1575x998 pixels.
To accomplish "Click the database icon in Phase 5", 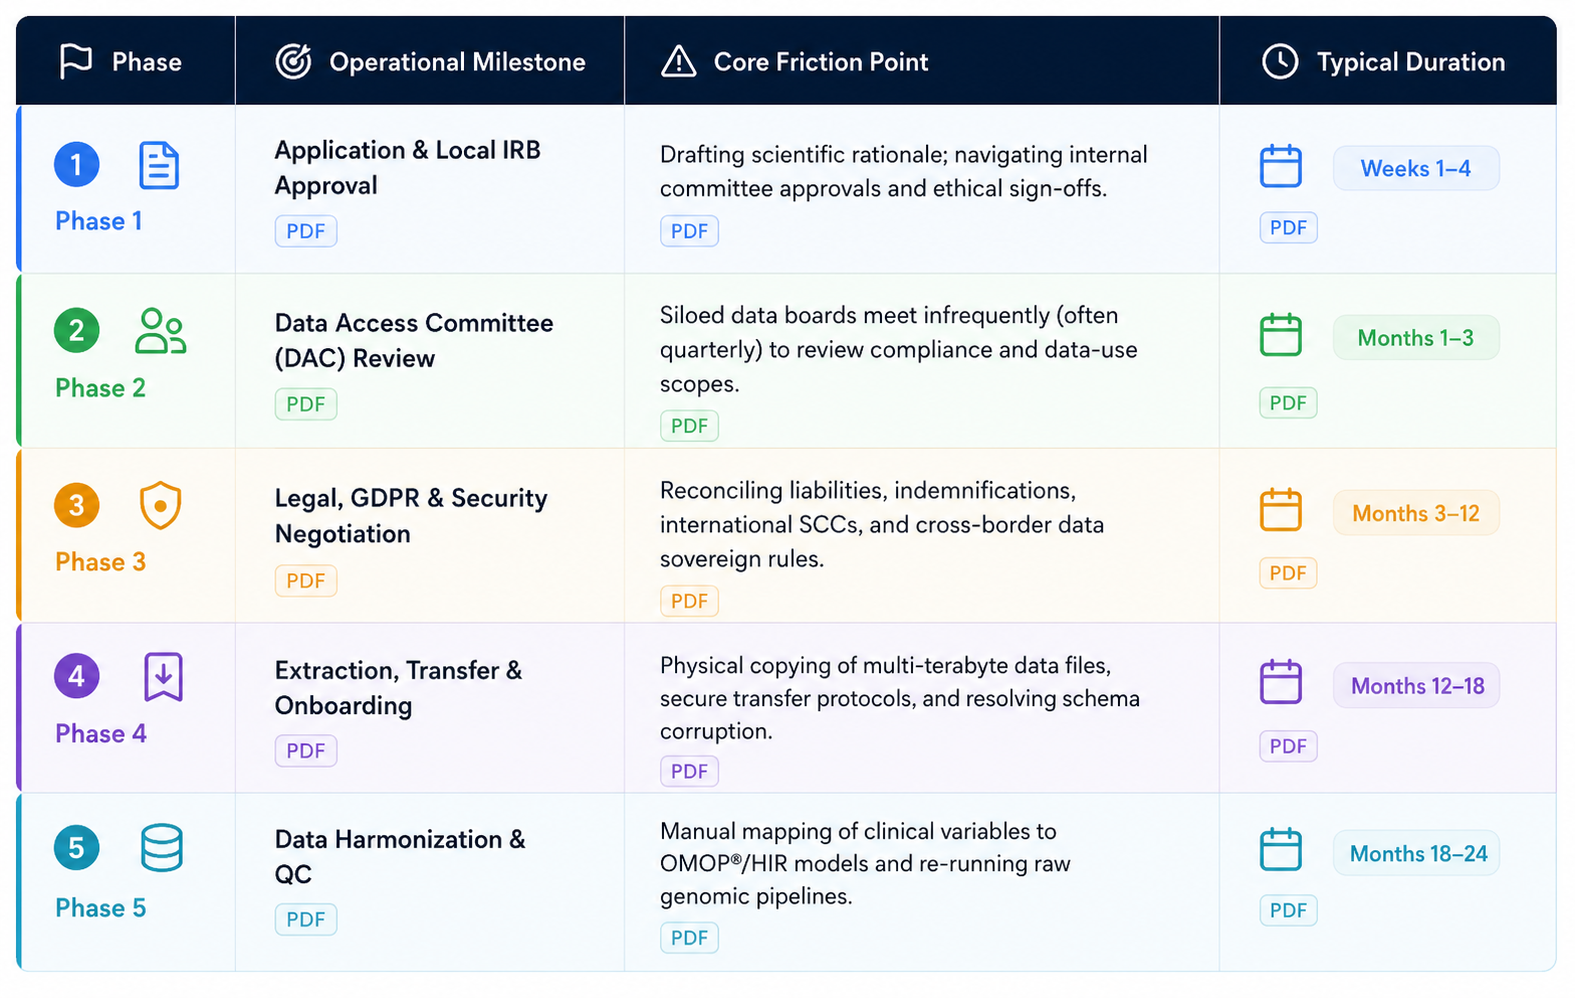I will 161,848.
